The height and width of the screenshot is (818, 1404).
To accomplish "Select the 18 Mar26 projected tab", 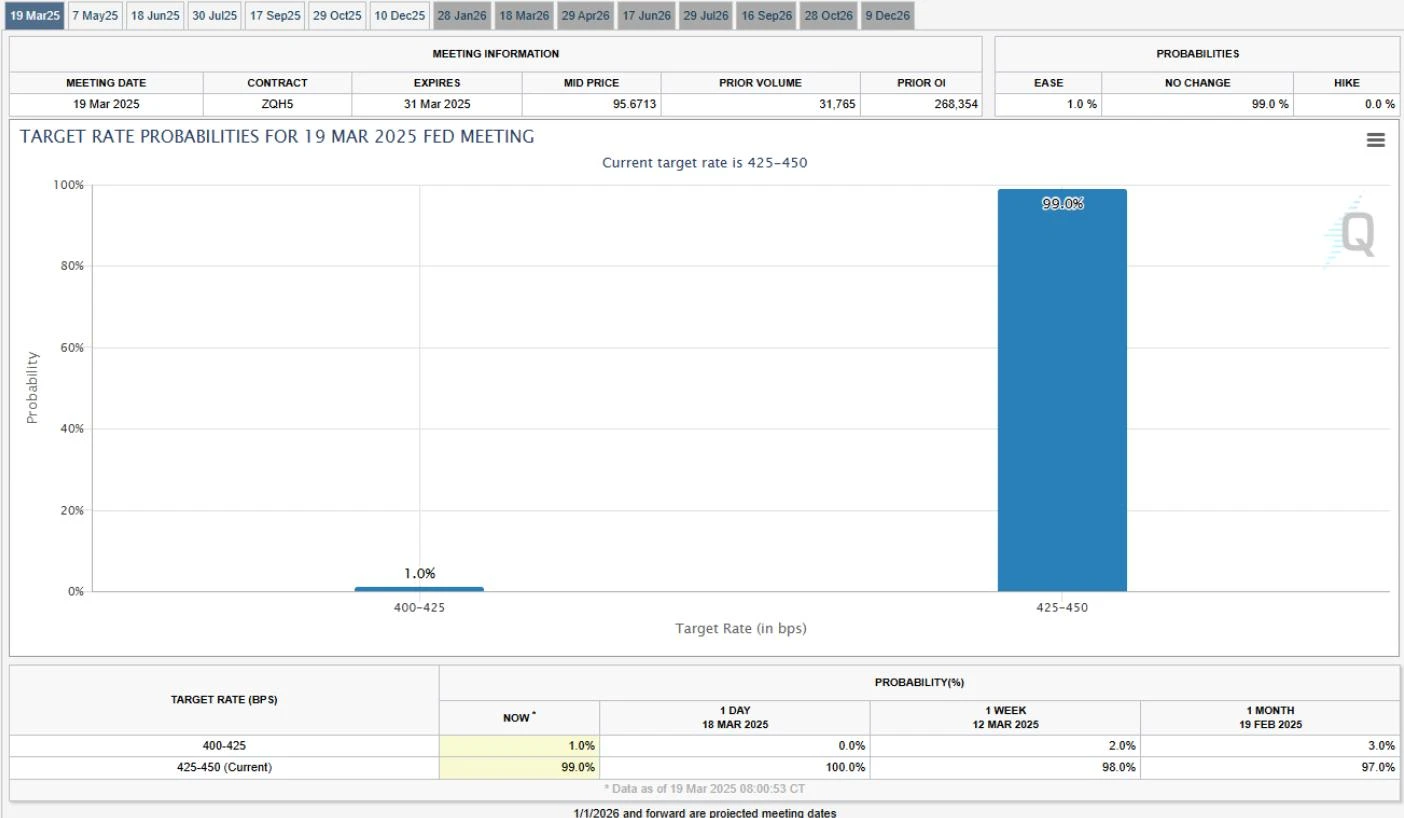I will click(524, 16).
